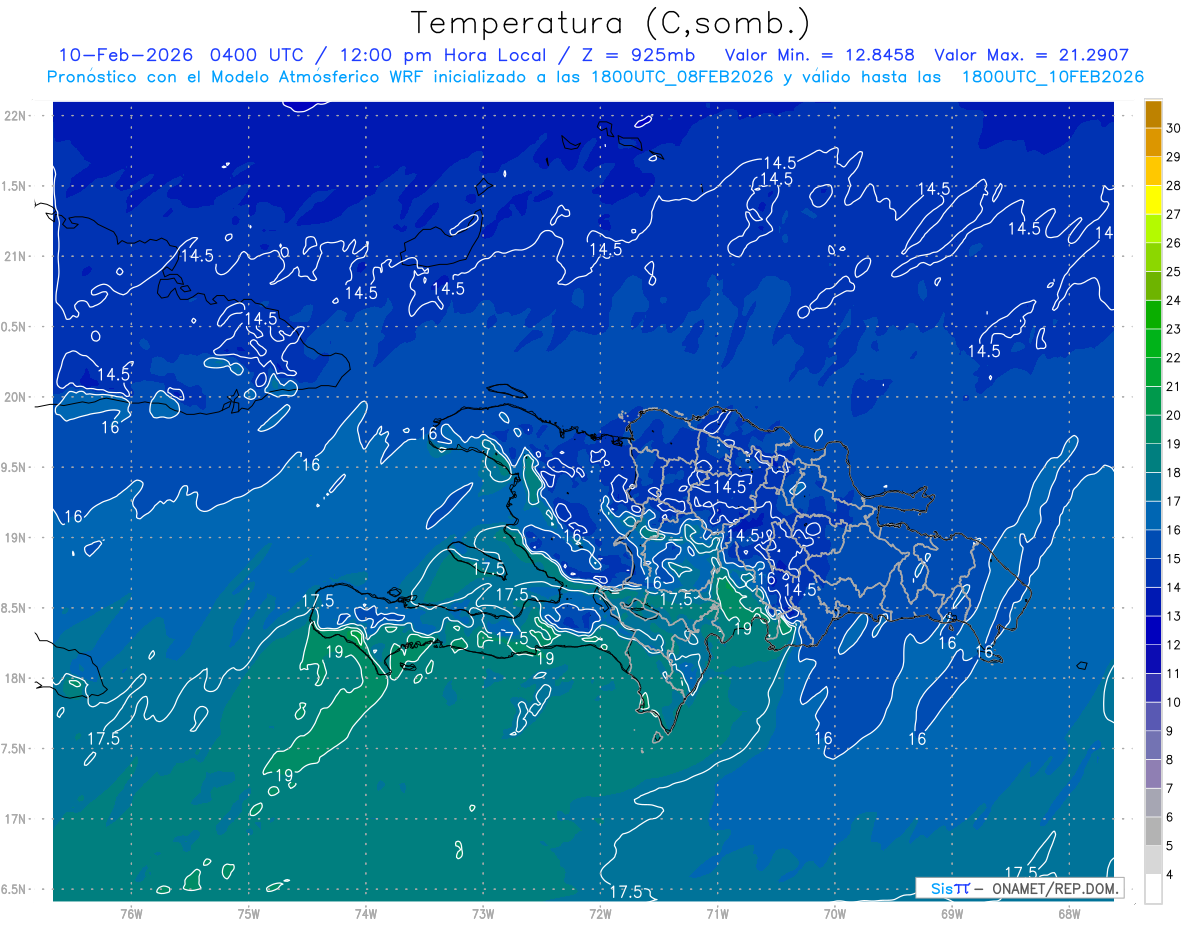Image resolution: width=1200 pixels, height=927 pixels.
Task: Click the 70W longitude axis label
Action: (x=835, y=913)
